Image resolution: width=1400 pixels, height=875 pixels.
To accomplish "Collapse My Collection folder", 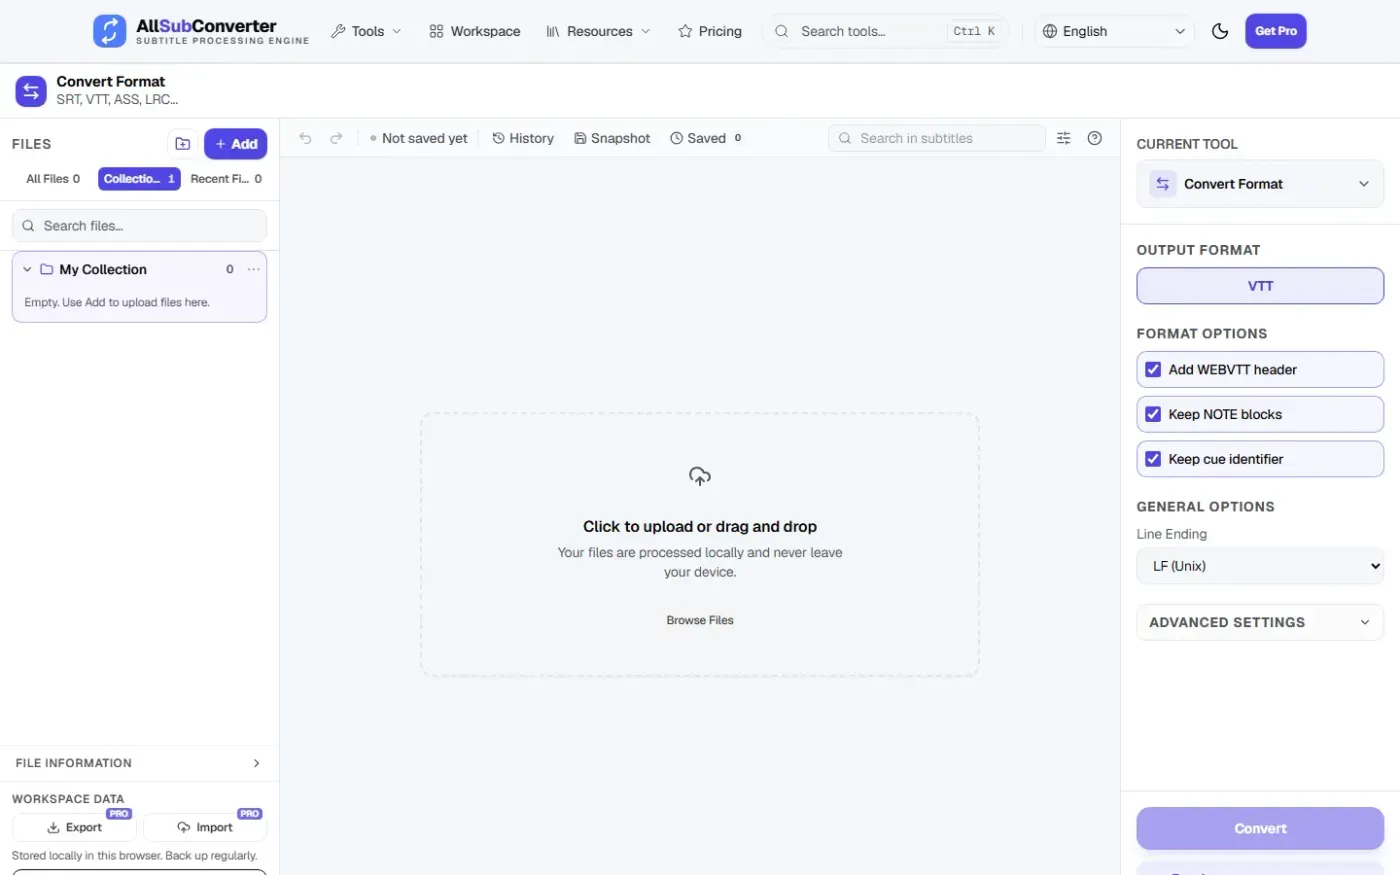I will [x=27, y=269].
